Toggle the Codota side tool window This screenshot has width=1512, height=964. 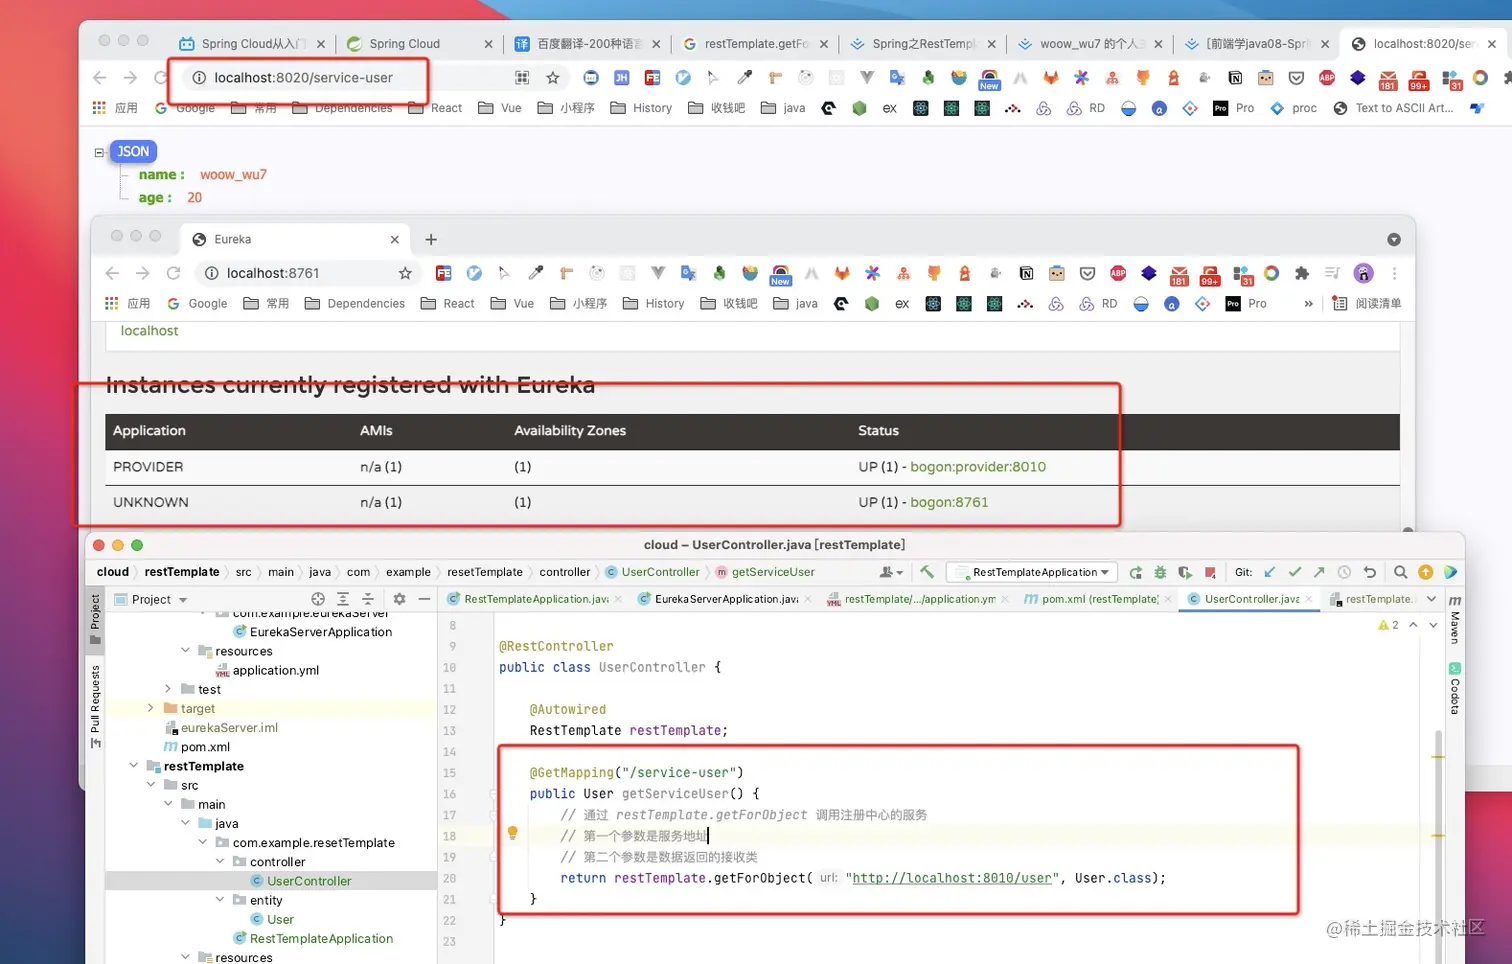tap(1454, 688)
